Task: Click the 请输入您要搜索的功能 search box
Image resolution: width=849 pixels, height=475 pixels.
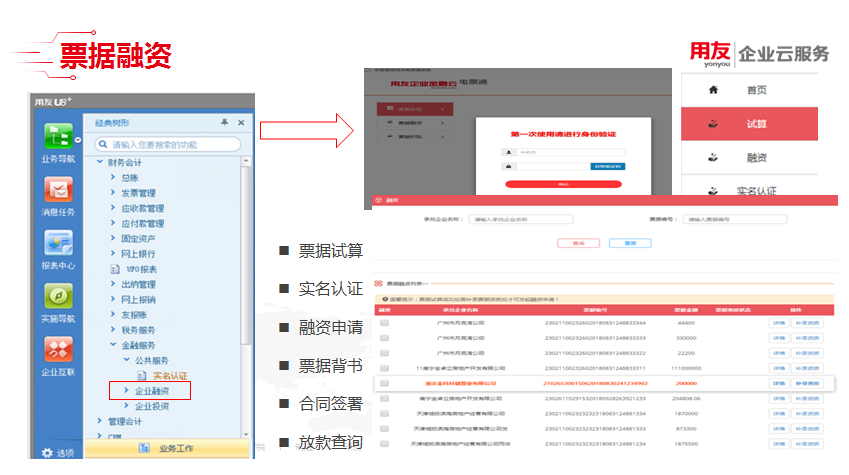Action: pyautogui.click(x=167, y=144)
